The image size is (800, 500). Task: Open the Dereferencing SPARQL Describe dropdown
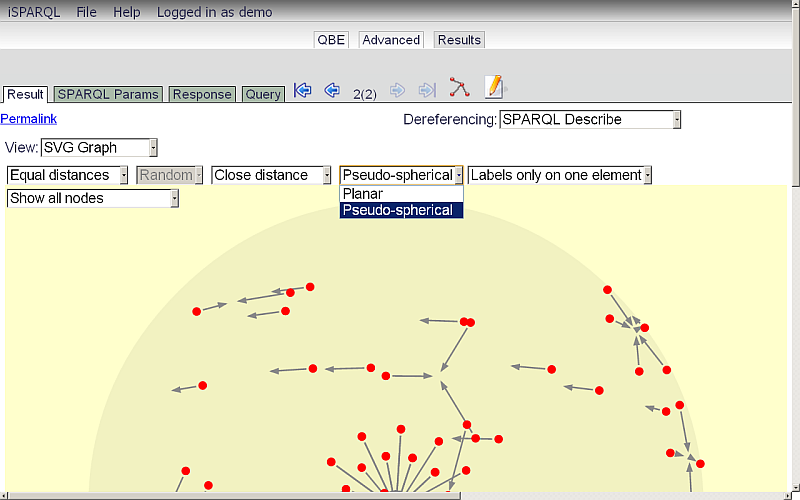pos(590,119)
